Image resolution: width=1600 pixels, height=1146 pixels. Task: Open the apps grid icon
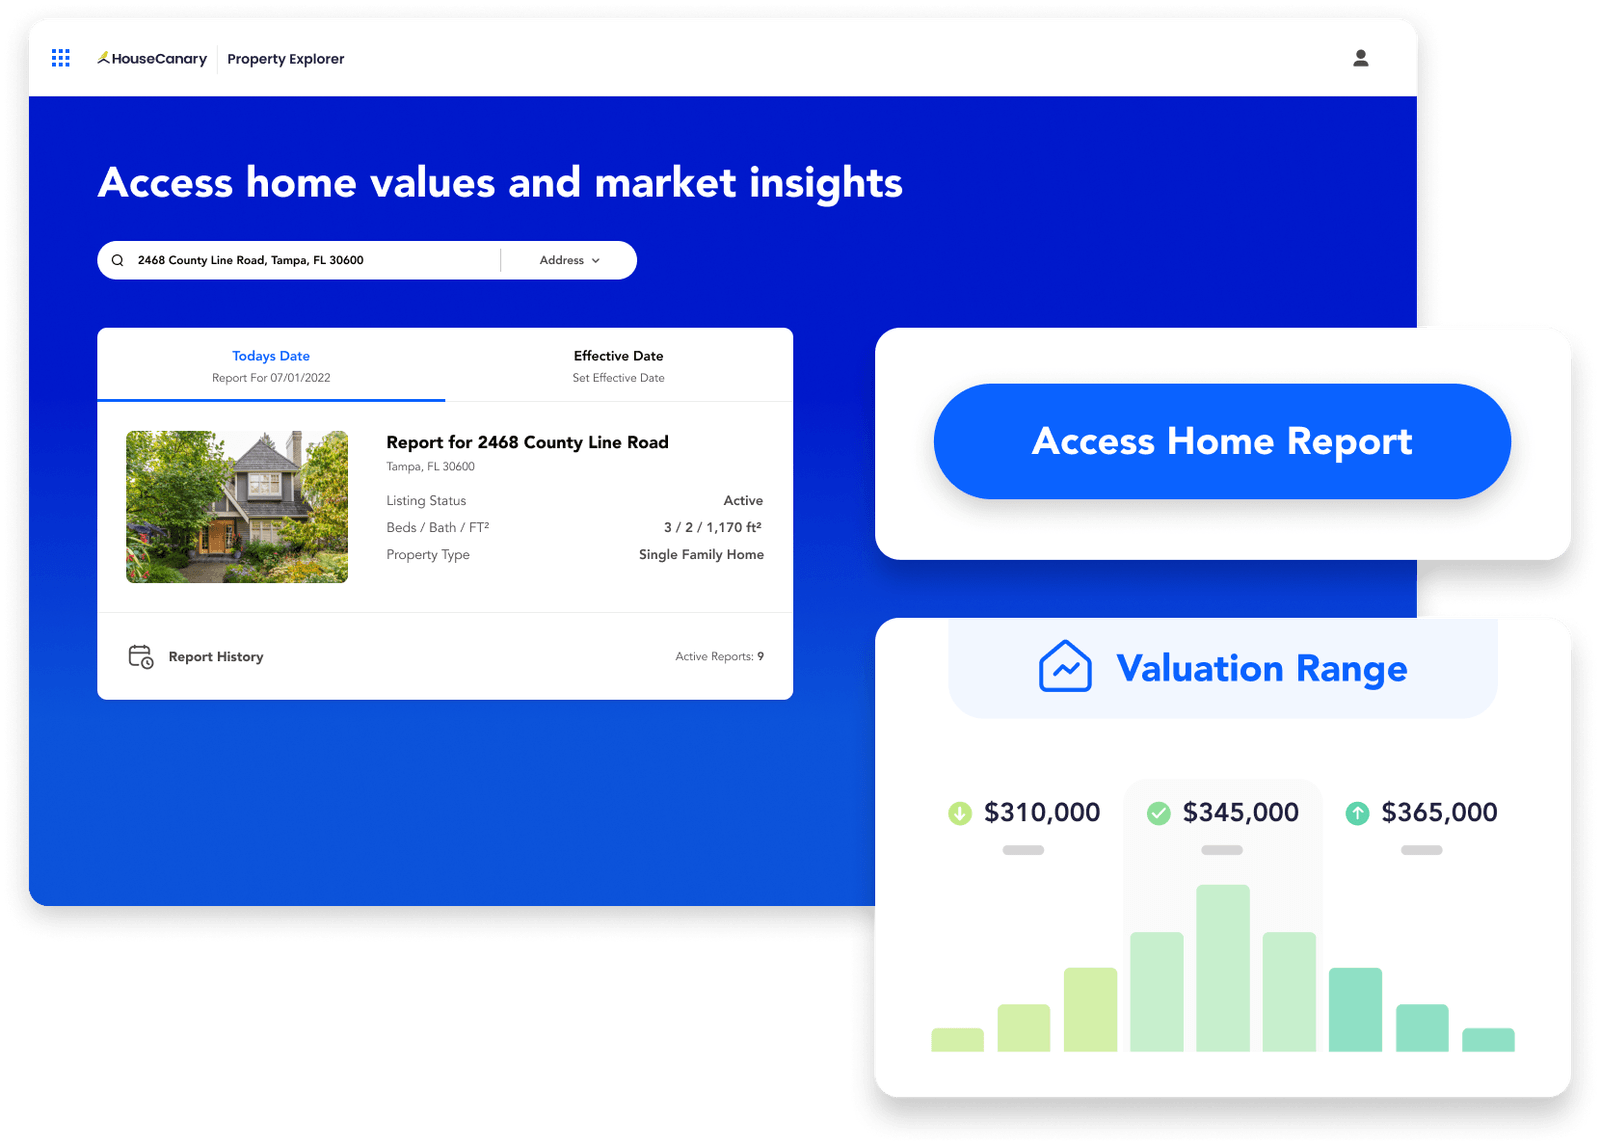60,58
